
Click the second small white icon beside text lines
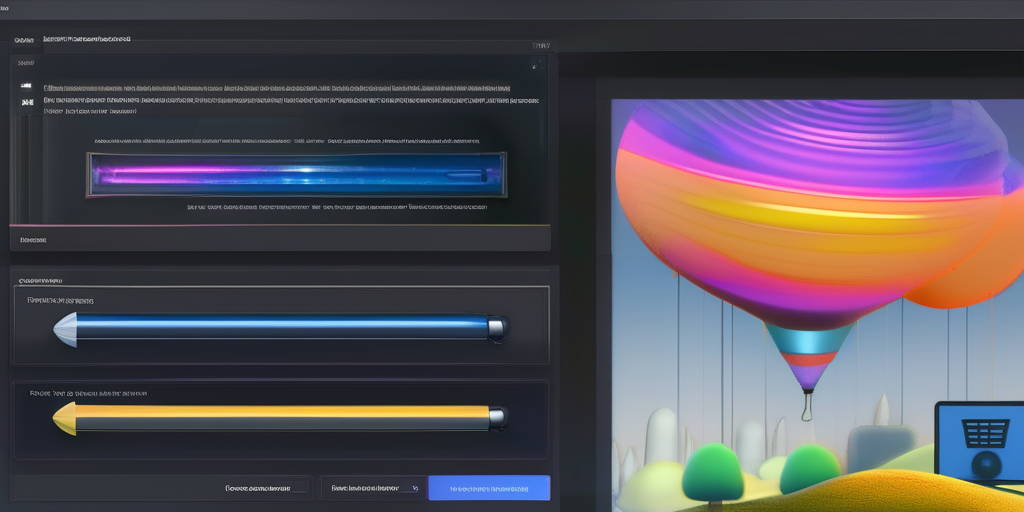[27, 102]
